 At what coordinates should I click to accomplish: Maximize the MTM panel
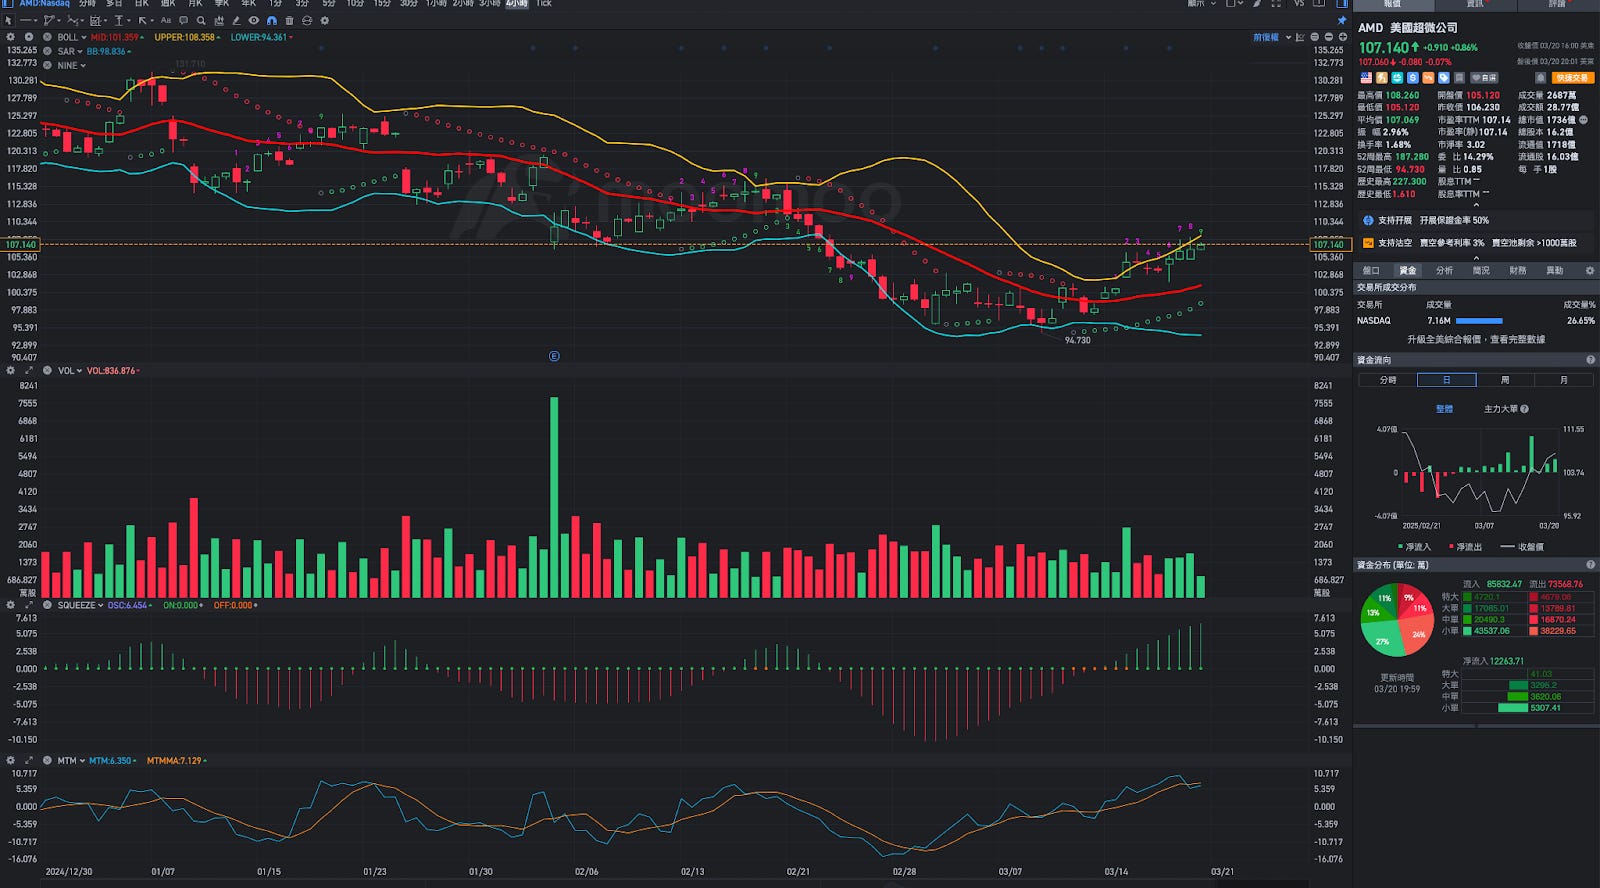click(x=29, y=760)
